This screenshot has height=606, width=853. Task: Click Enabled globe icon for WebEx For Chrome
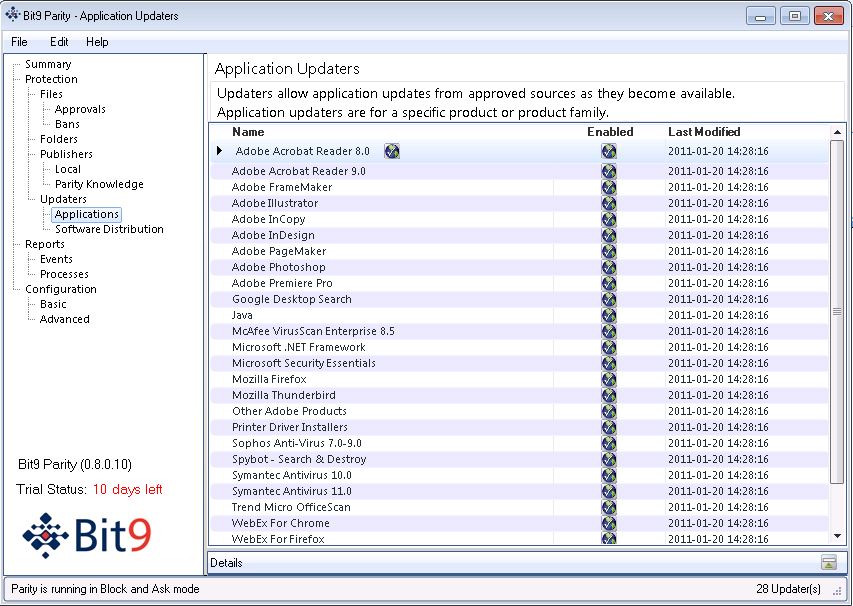coord(609,523)
